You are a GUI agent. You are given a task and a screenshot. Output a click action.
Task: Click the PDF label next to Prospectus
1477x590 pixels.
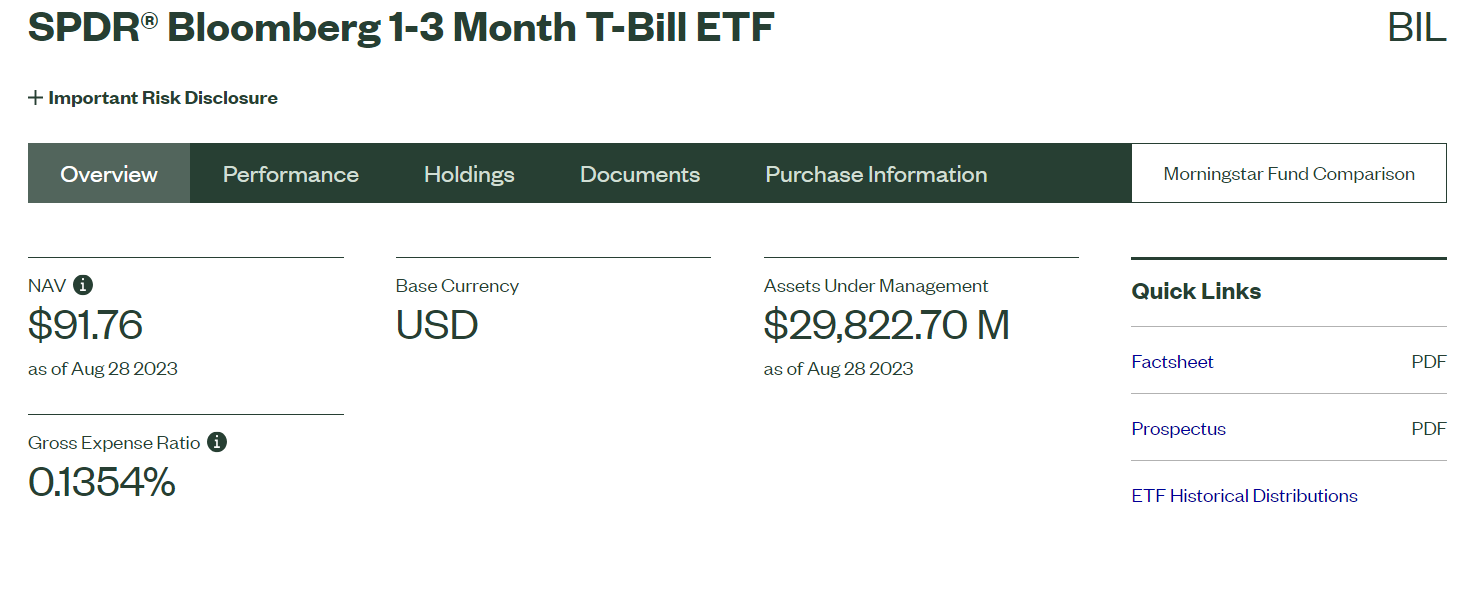1429,429
